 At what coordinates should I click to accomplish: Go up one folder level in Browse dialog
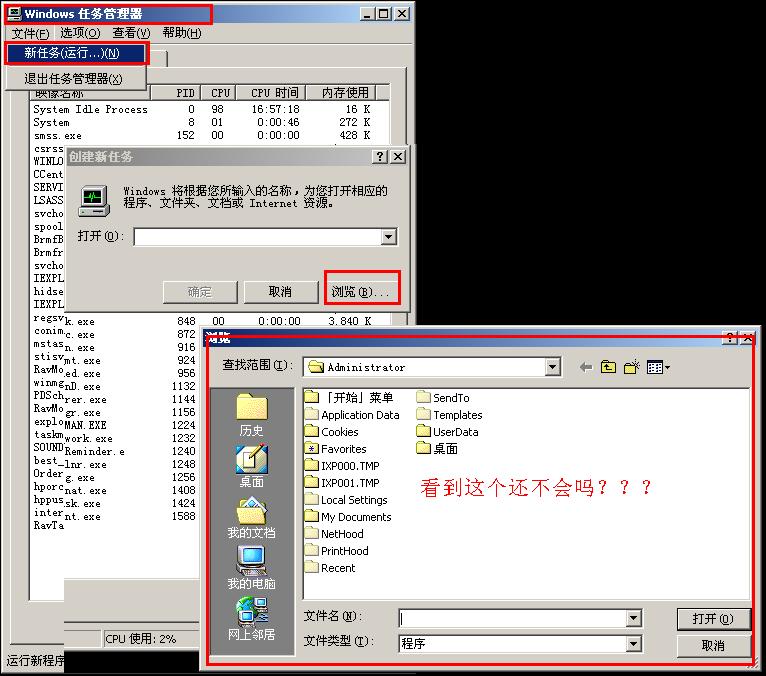click(608, 367)
